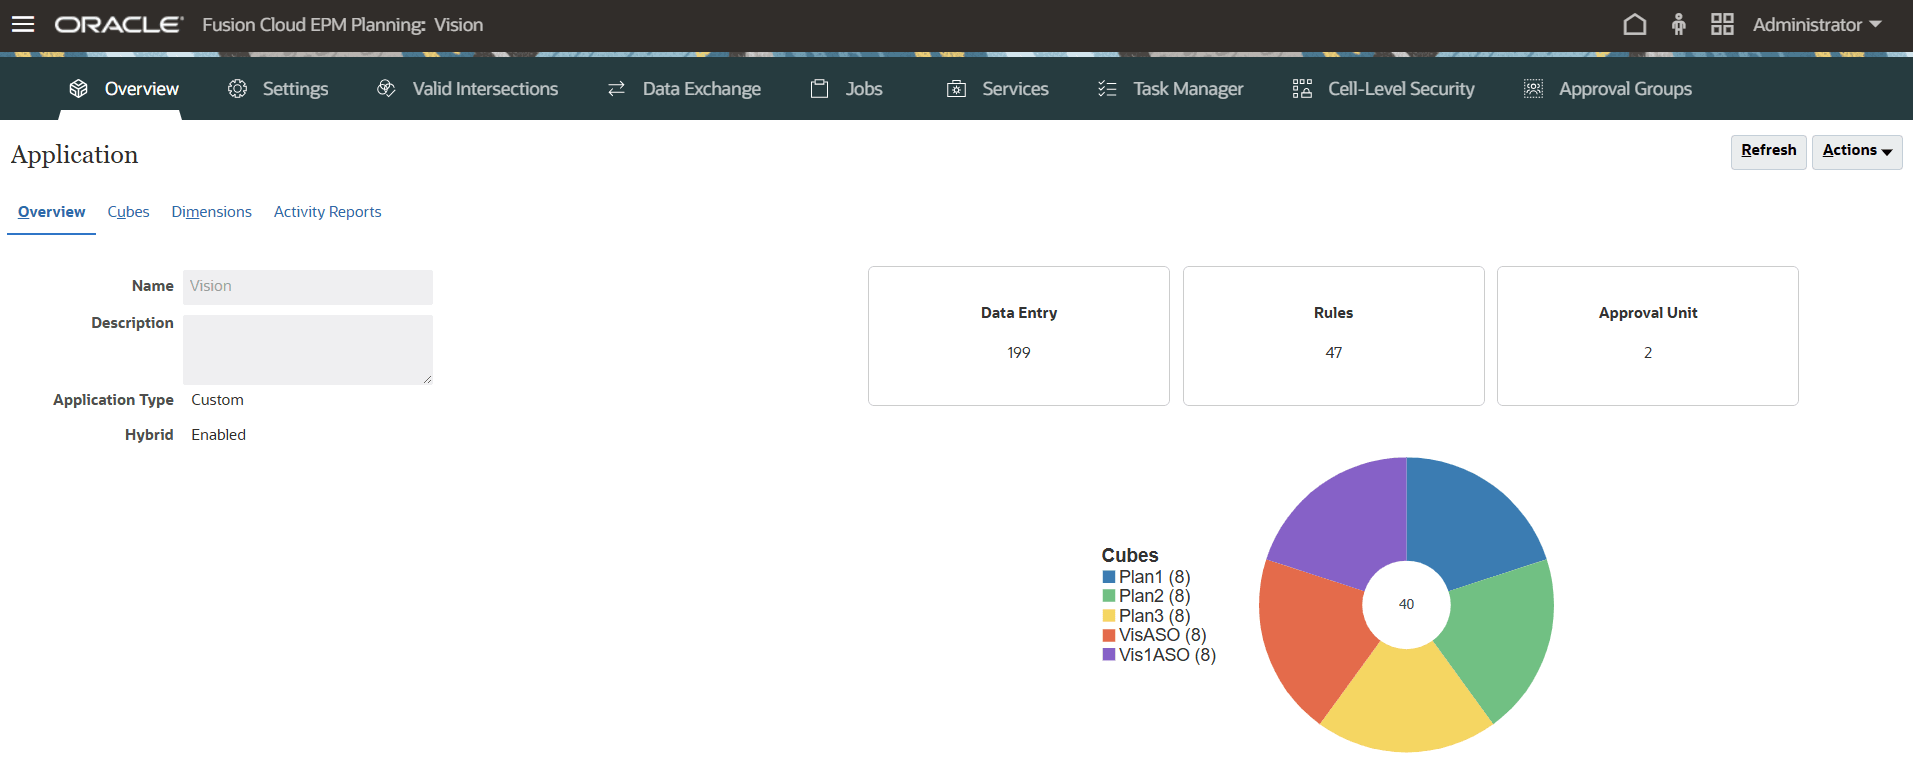Click the 'Plan2 (8)' legend label

point(1155,596)
